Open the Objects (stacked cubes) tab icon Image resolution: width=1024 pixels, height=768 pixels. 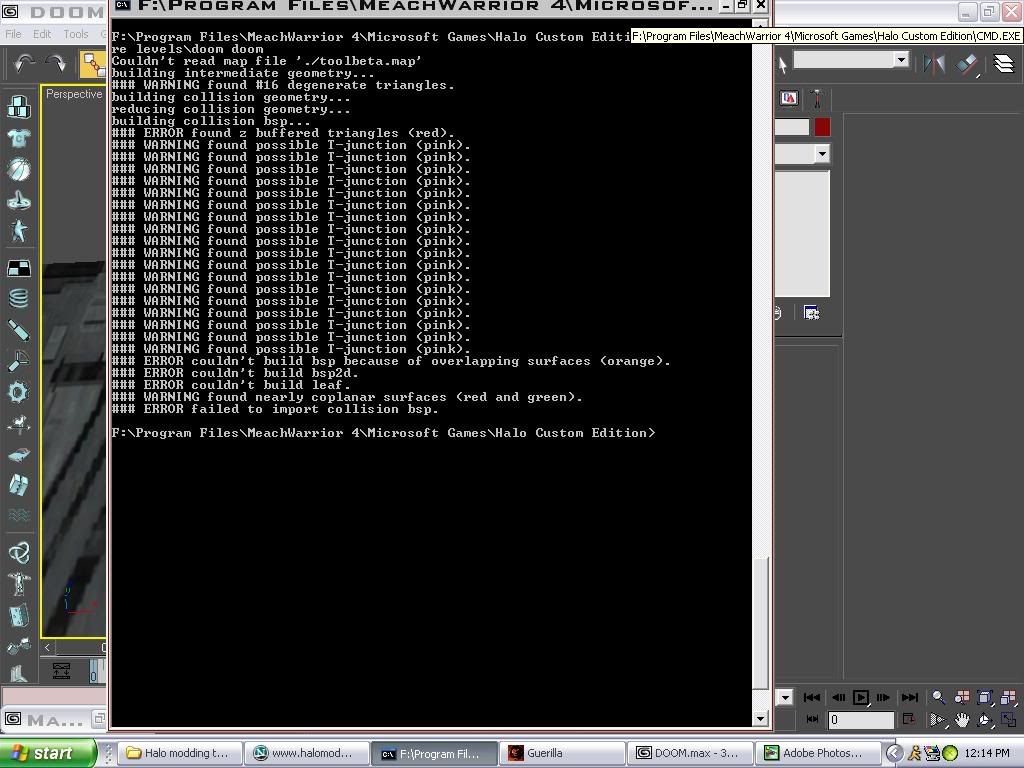coord(18,106)
